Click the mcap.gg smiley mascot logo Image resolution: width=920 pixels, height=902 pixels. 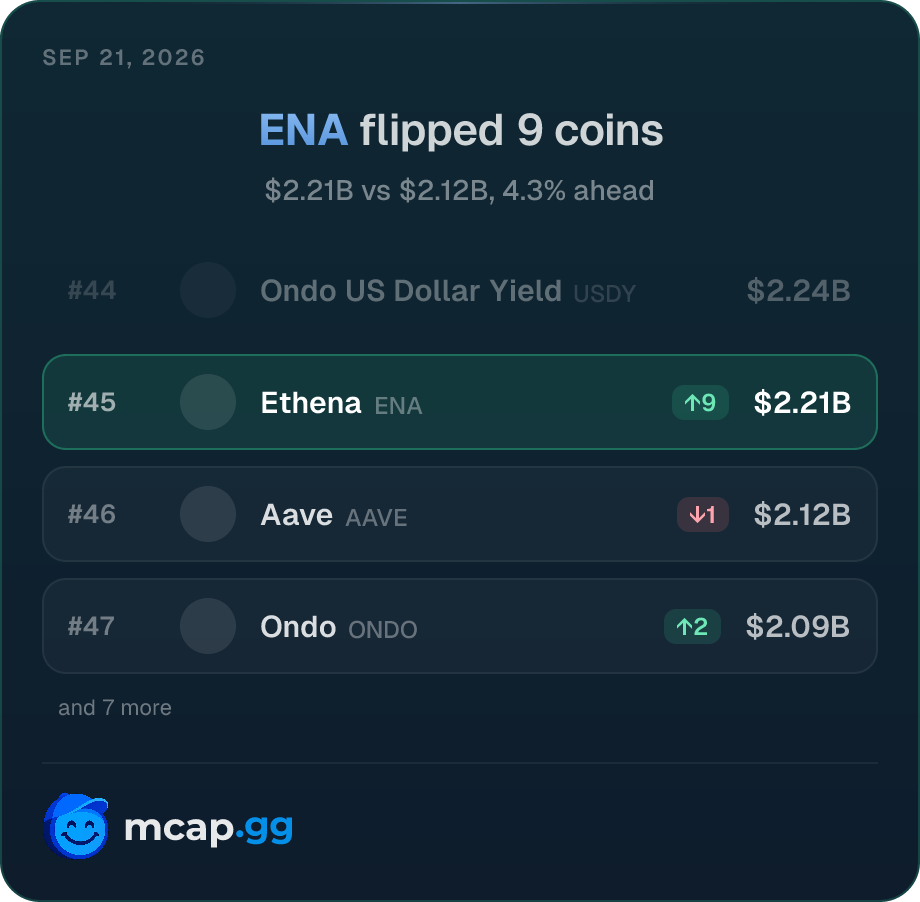pyautogui.click(x=76, y=826)
